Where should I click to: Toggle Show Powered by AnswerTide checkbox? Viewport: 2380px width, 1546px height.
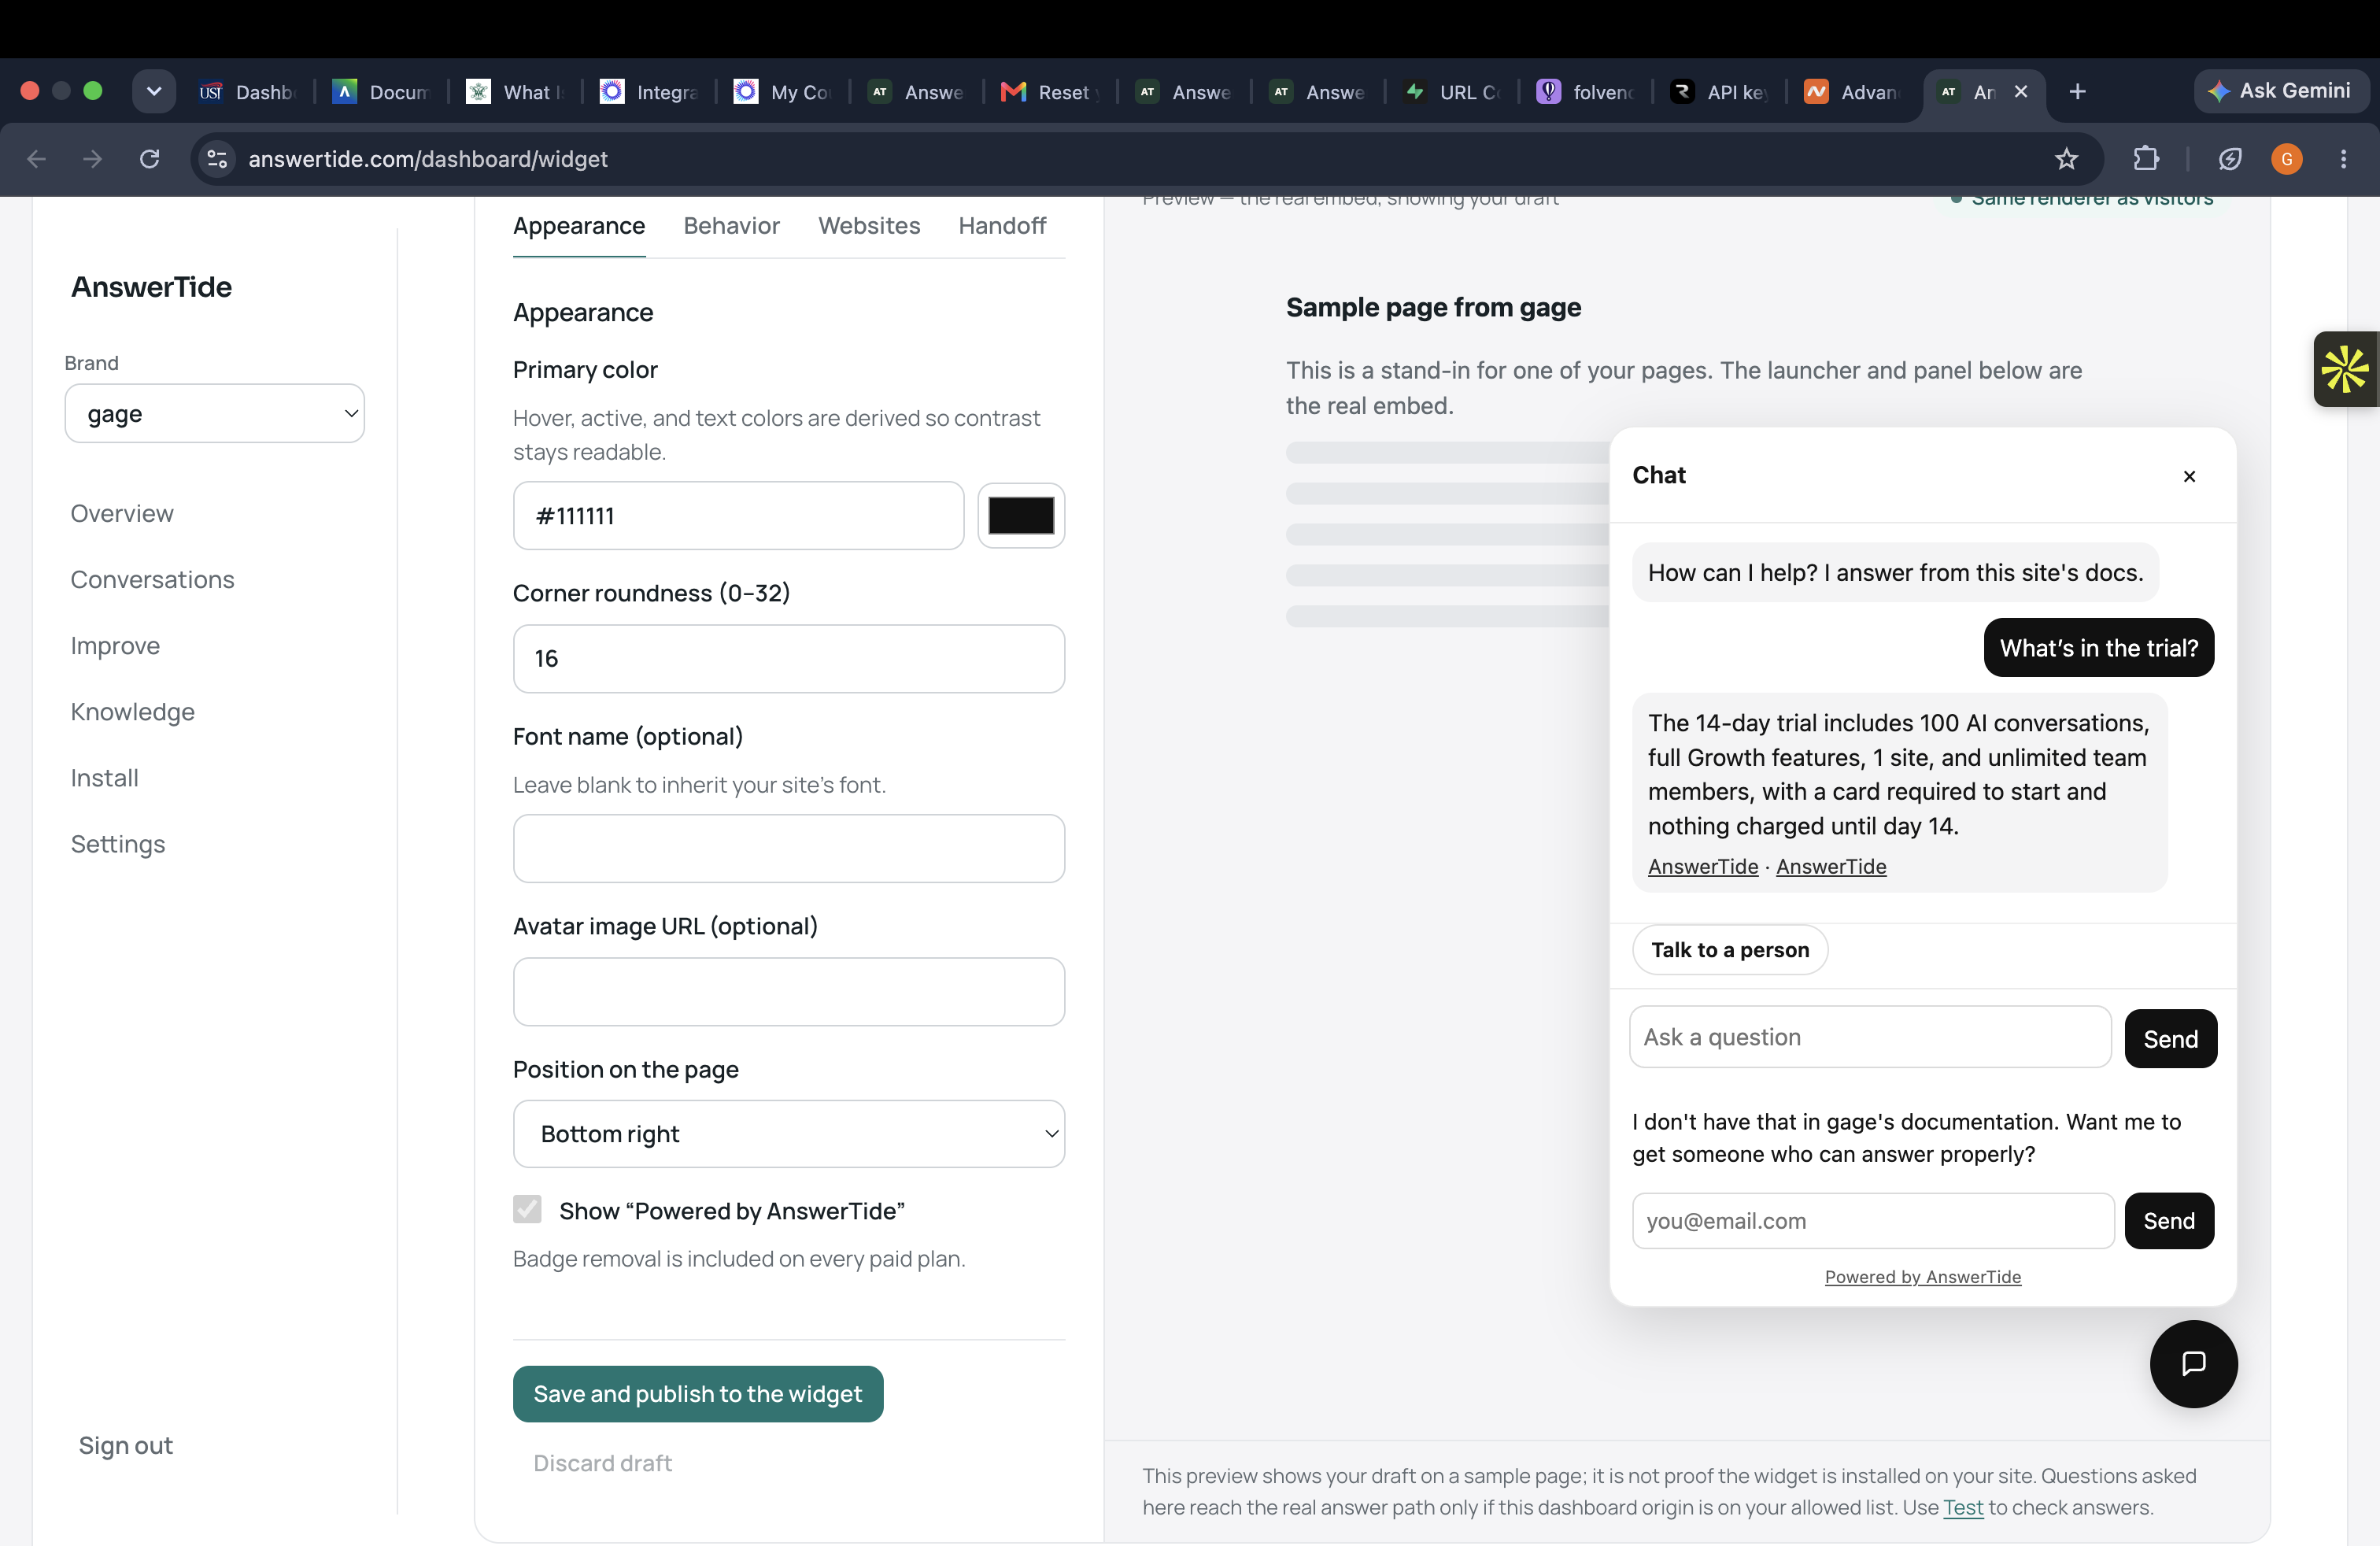pyautogui.click(x=527, y=1209)
